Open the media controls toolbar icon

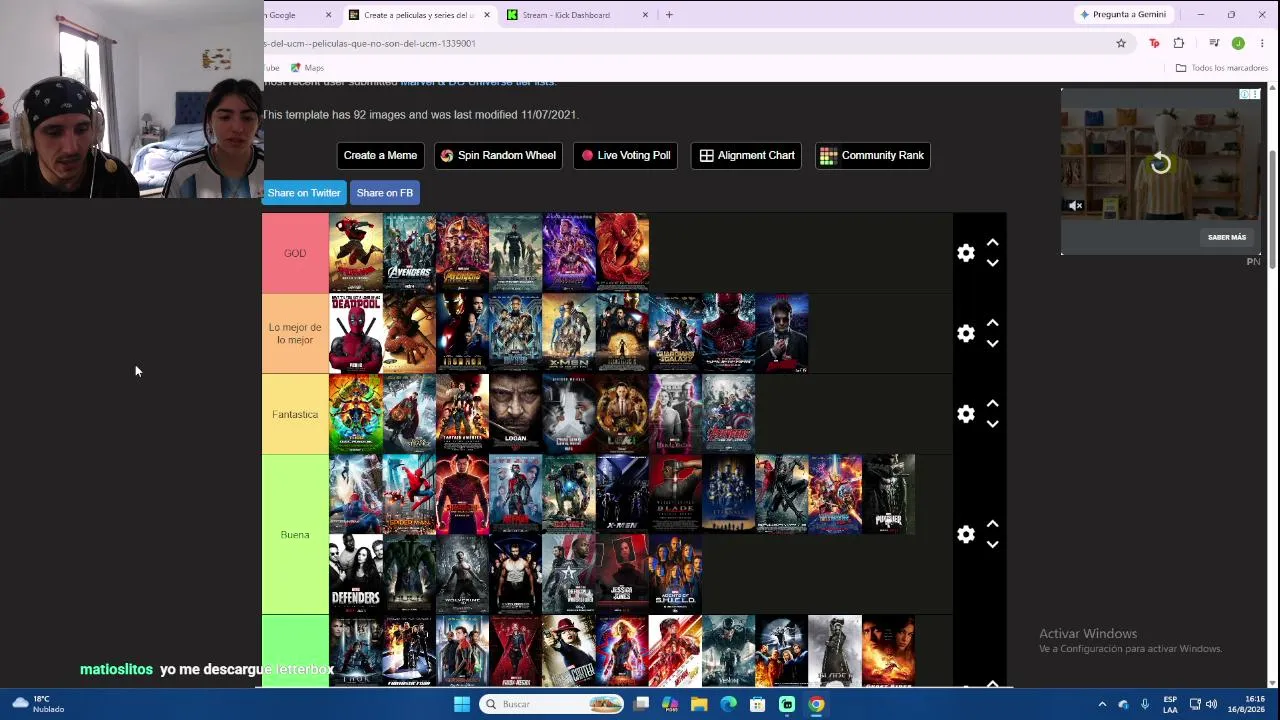point(1214,43)
